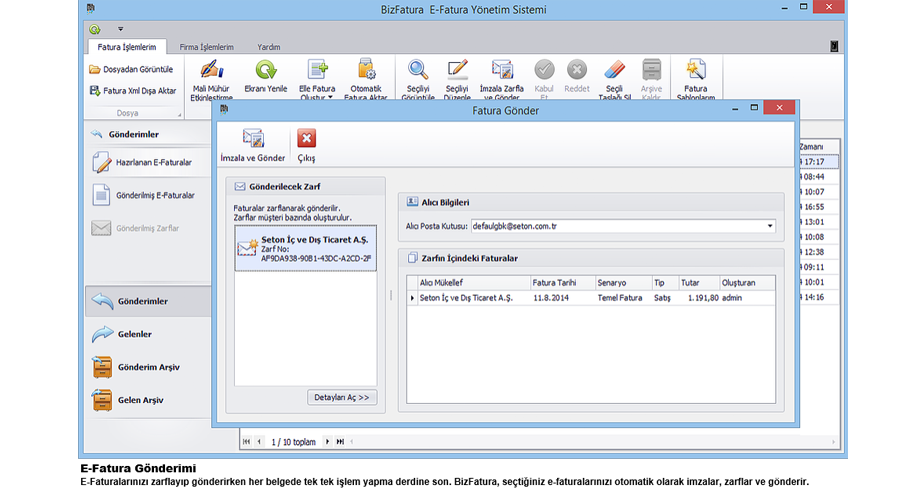This screenshot has height=493, width=907.
Task: Open Fatura Şablonları templates icon
Action: [695, 70]
